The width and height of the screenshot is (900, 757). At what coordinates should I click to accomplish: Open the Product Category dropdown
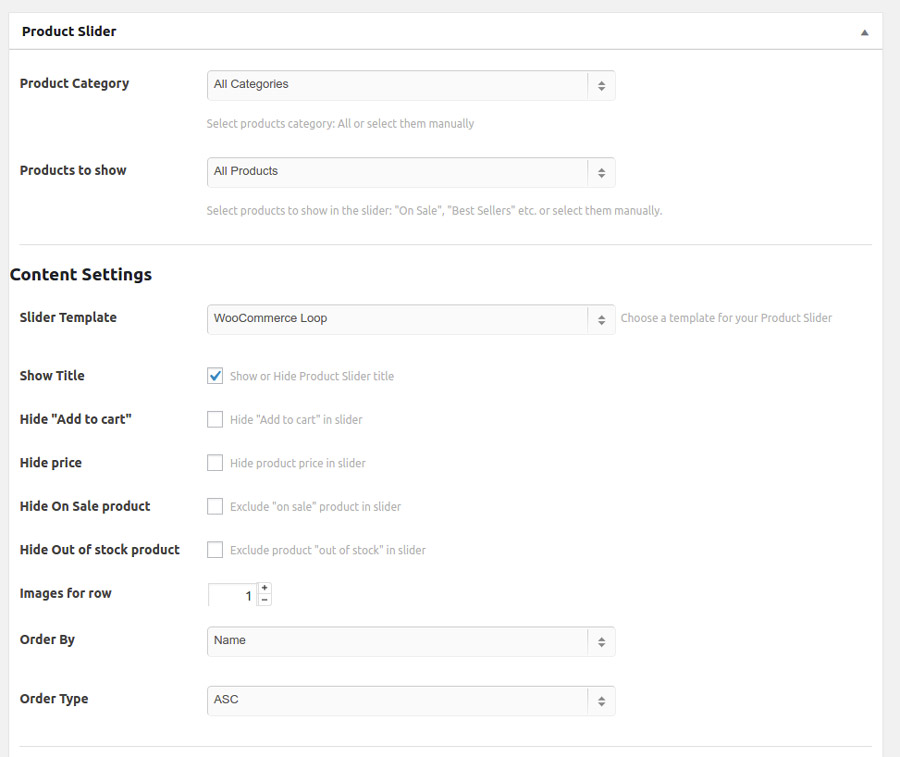[x=410, y=85]
